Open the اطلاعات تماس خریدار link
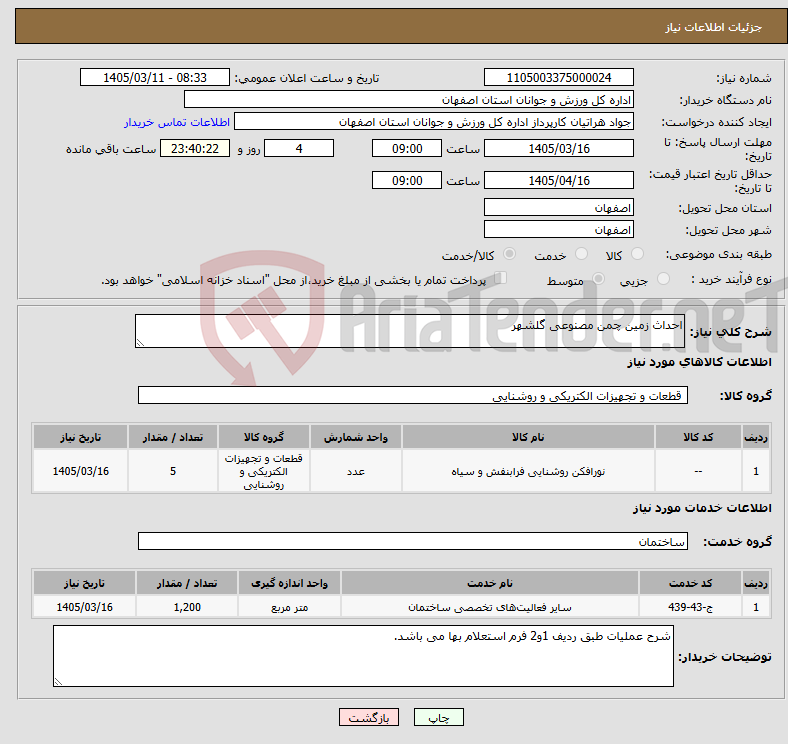Viewport: 788px width, 744px height. [x=177, y=122]
